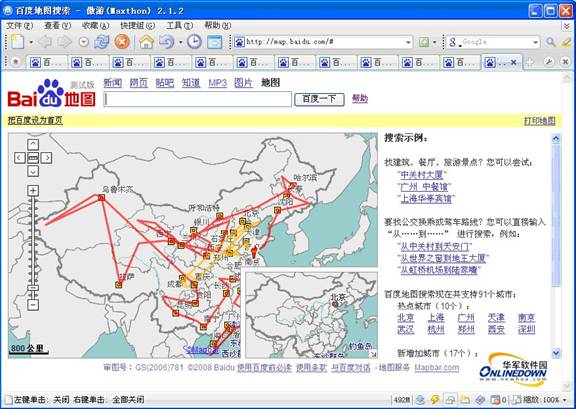Select the 上海 hot city link

[x=436, y=317]
